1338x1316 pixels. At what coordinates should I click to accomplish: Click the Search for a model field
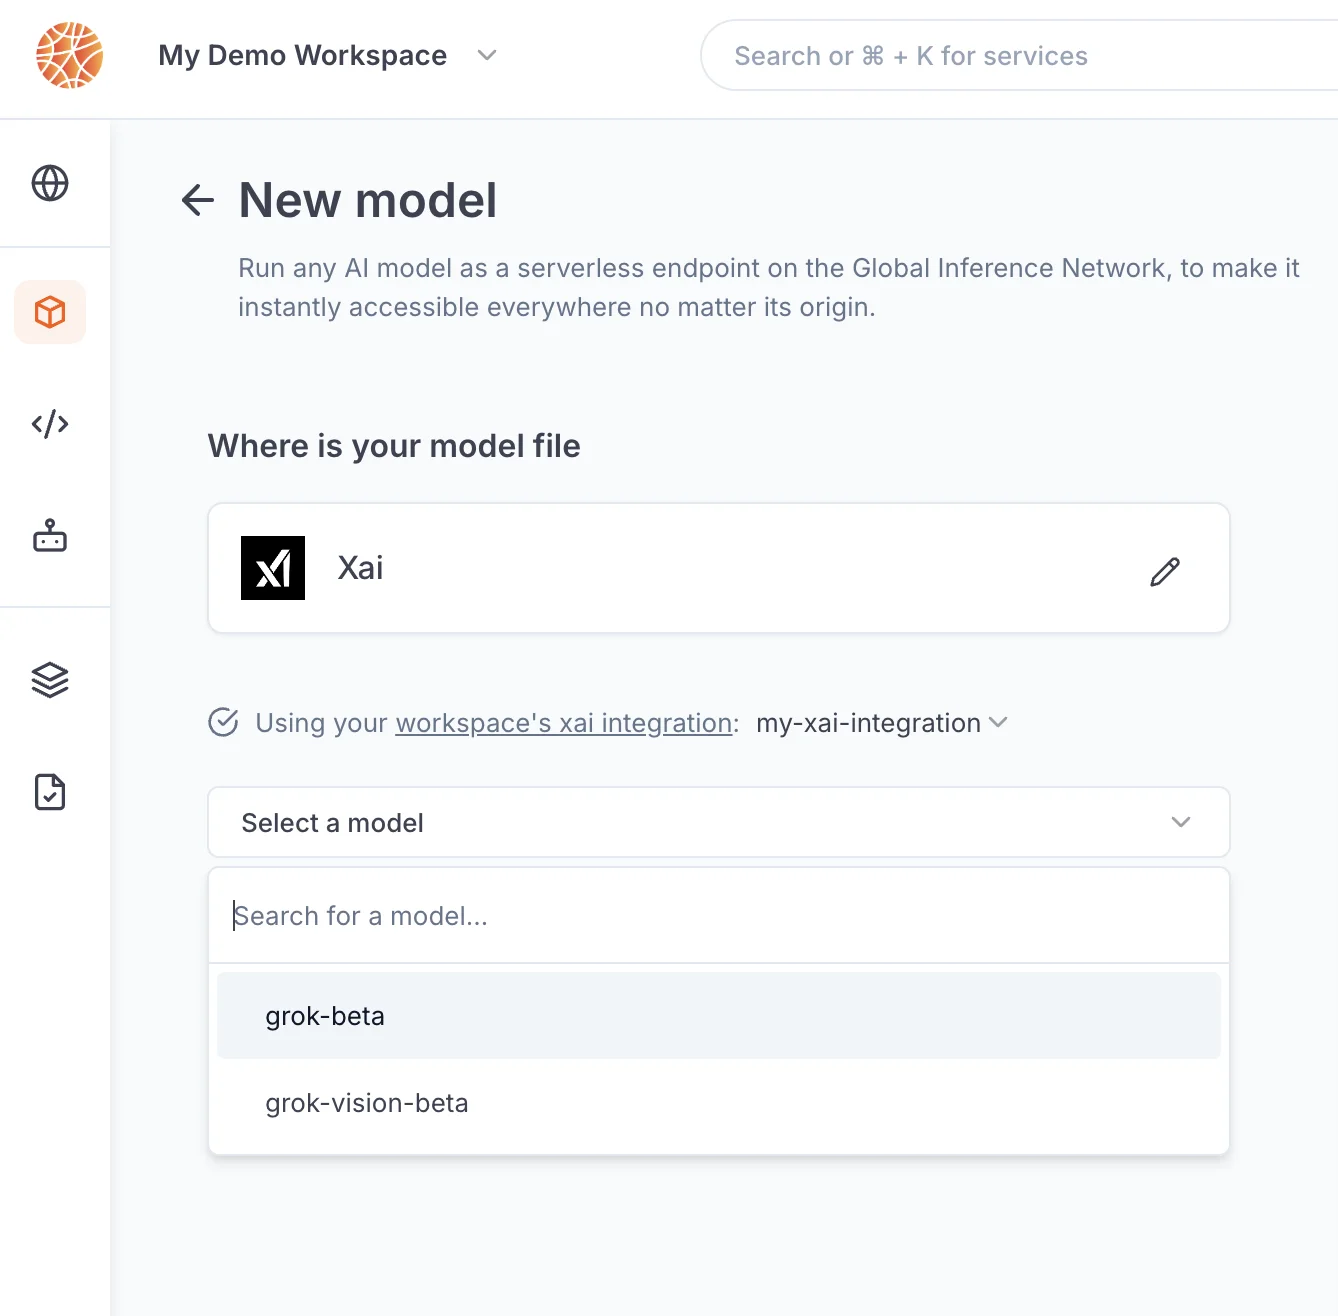(x=719, y=916)
